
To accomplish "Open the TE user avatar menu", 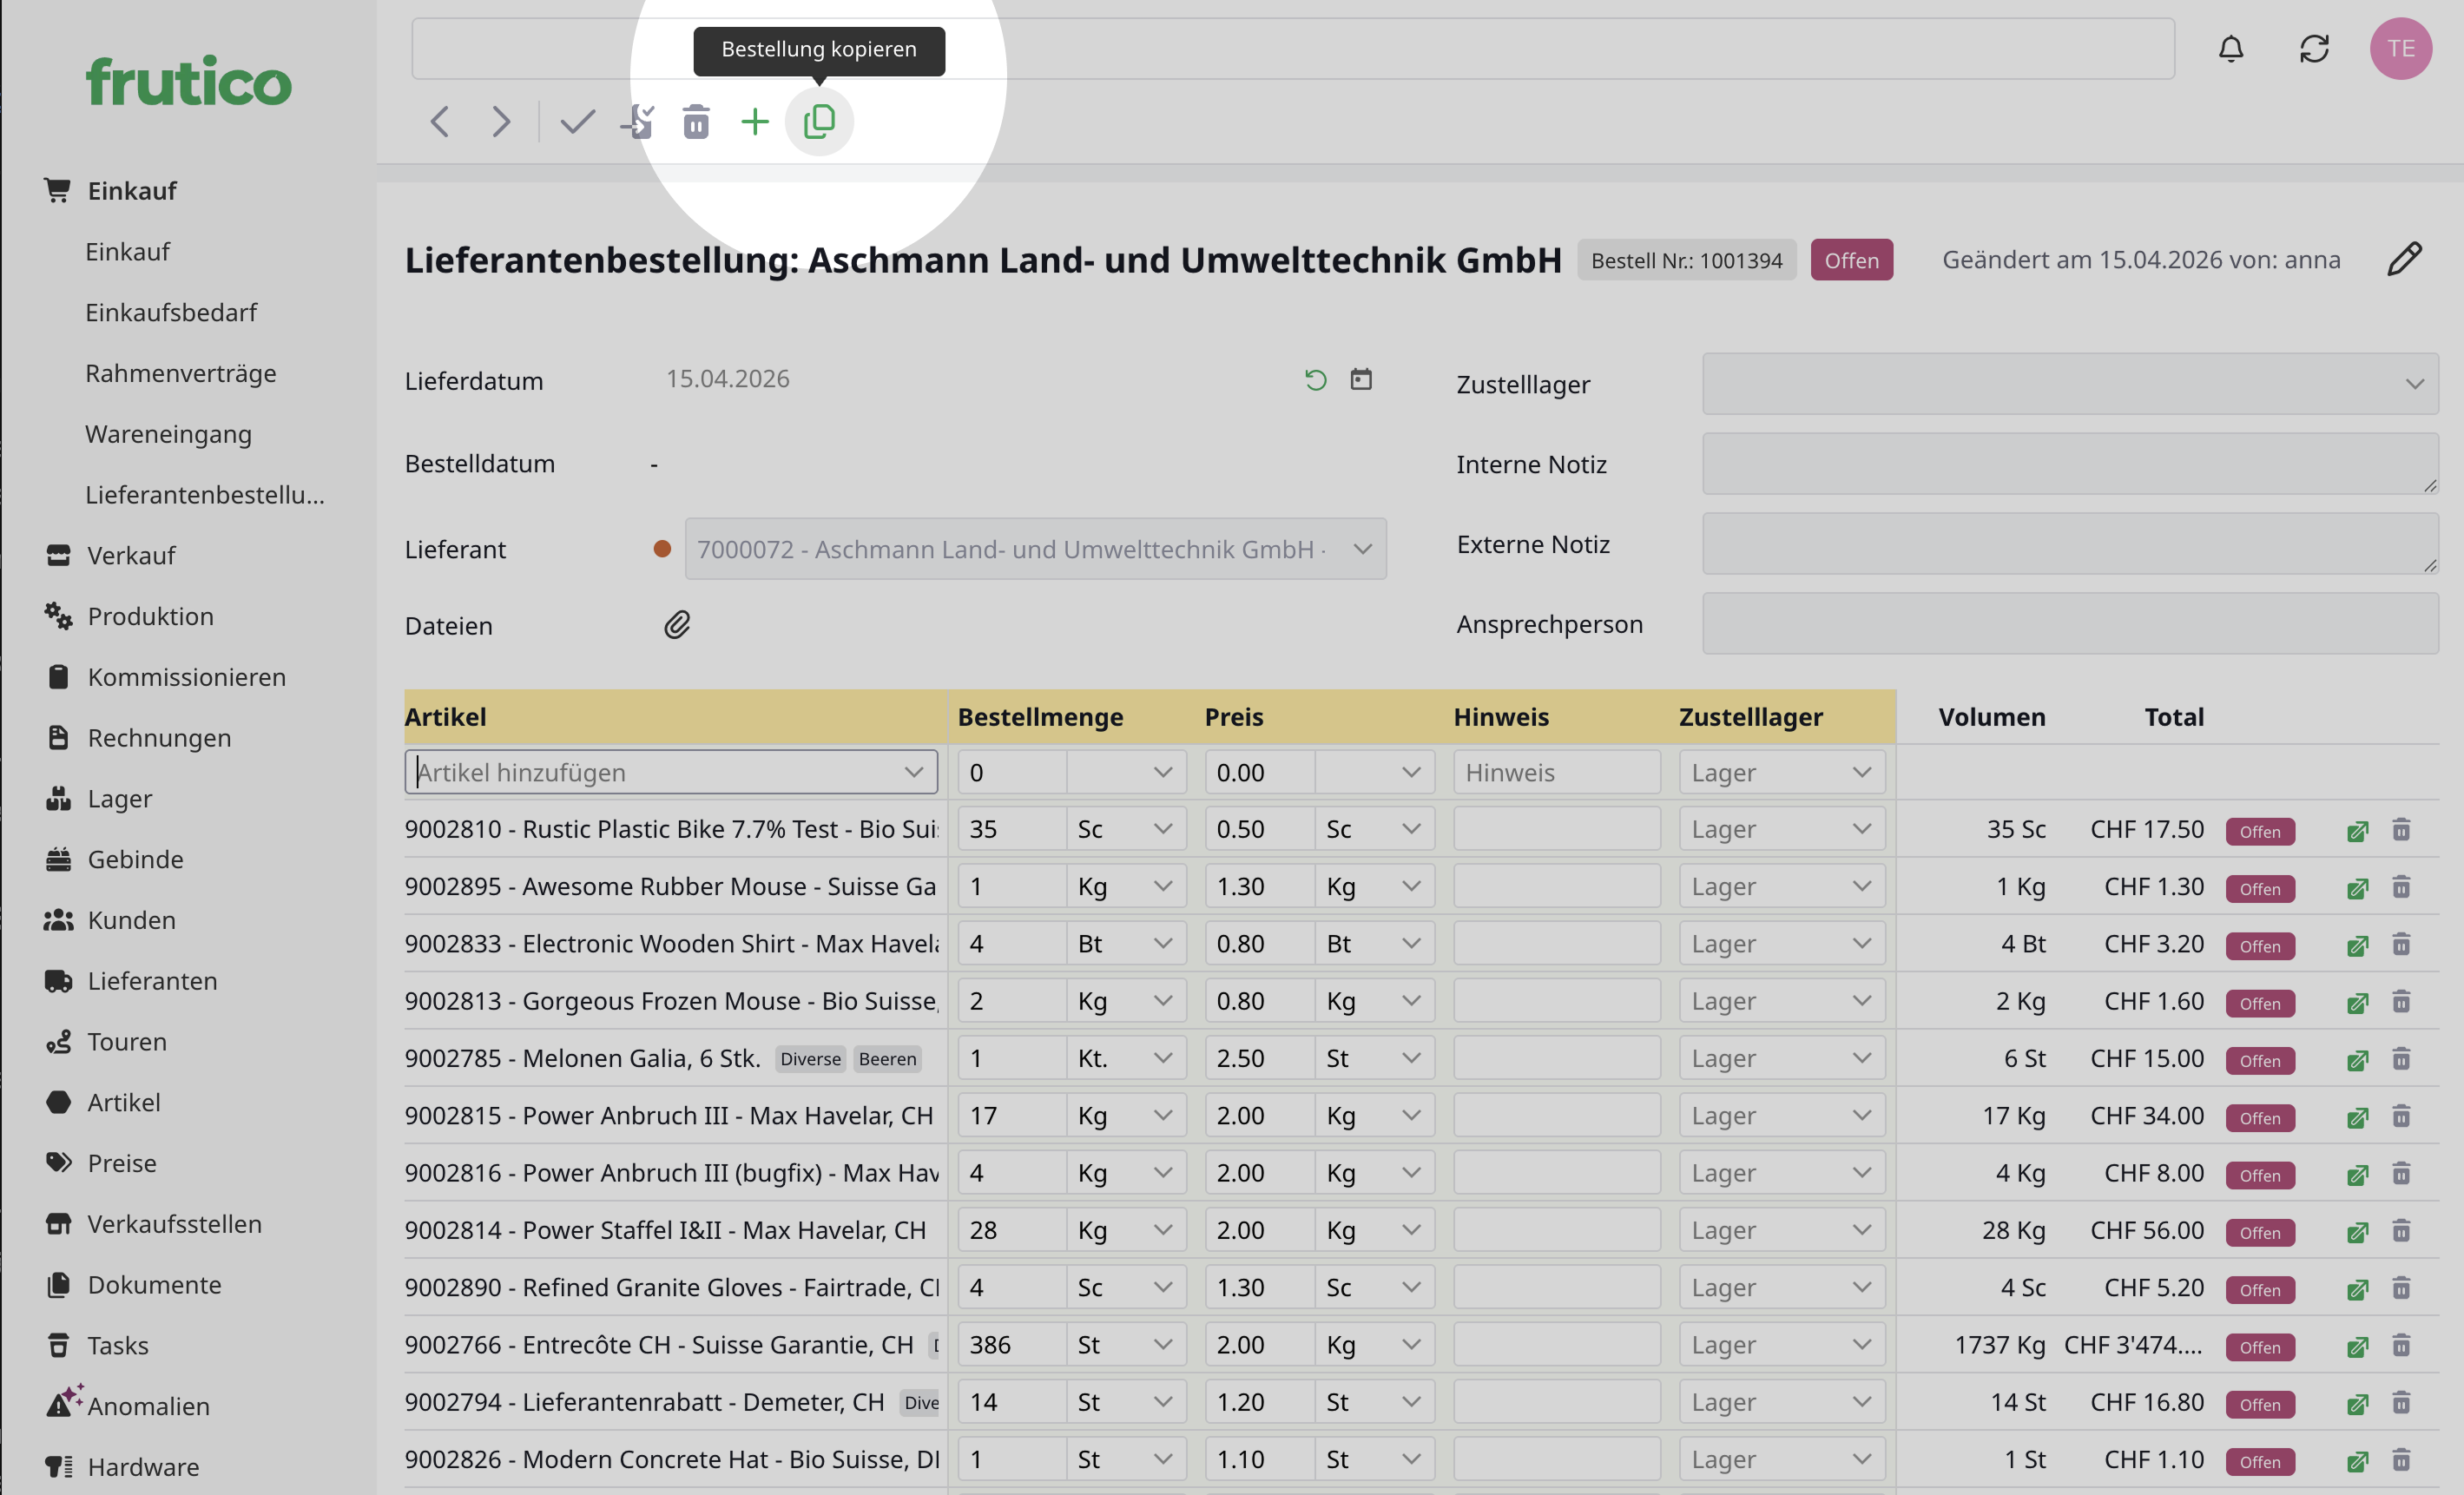I will [x=2400, y=48].
